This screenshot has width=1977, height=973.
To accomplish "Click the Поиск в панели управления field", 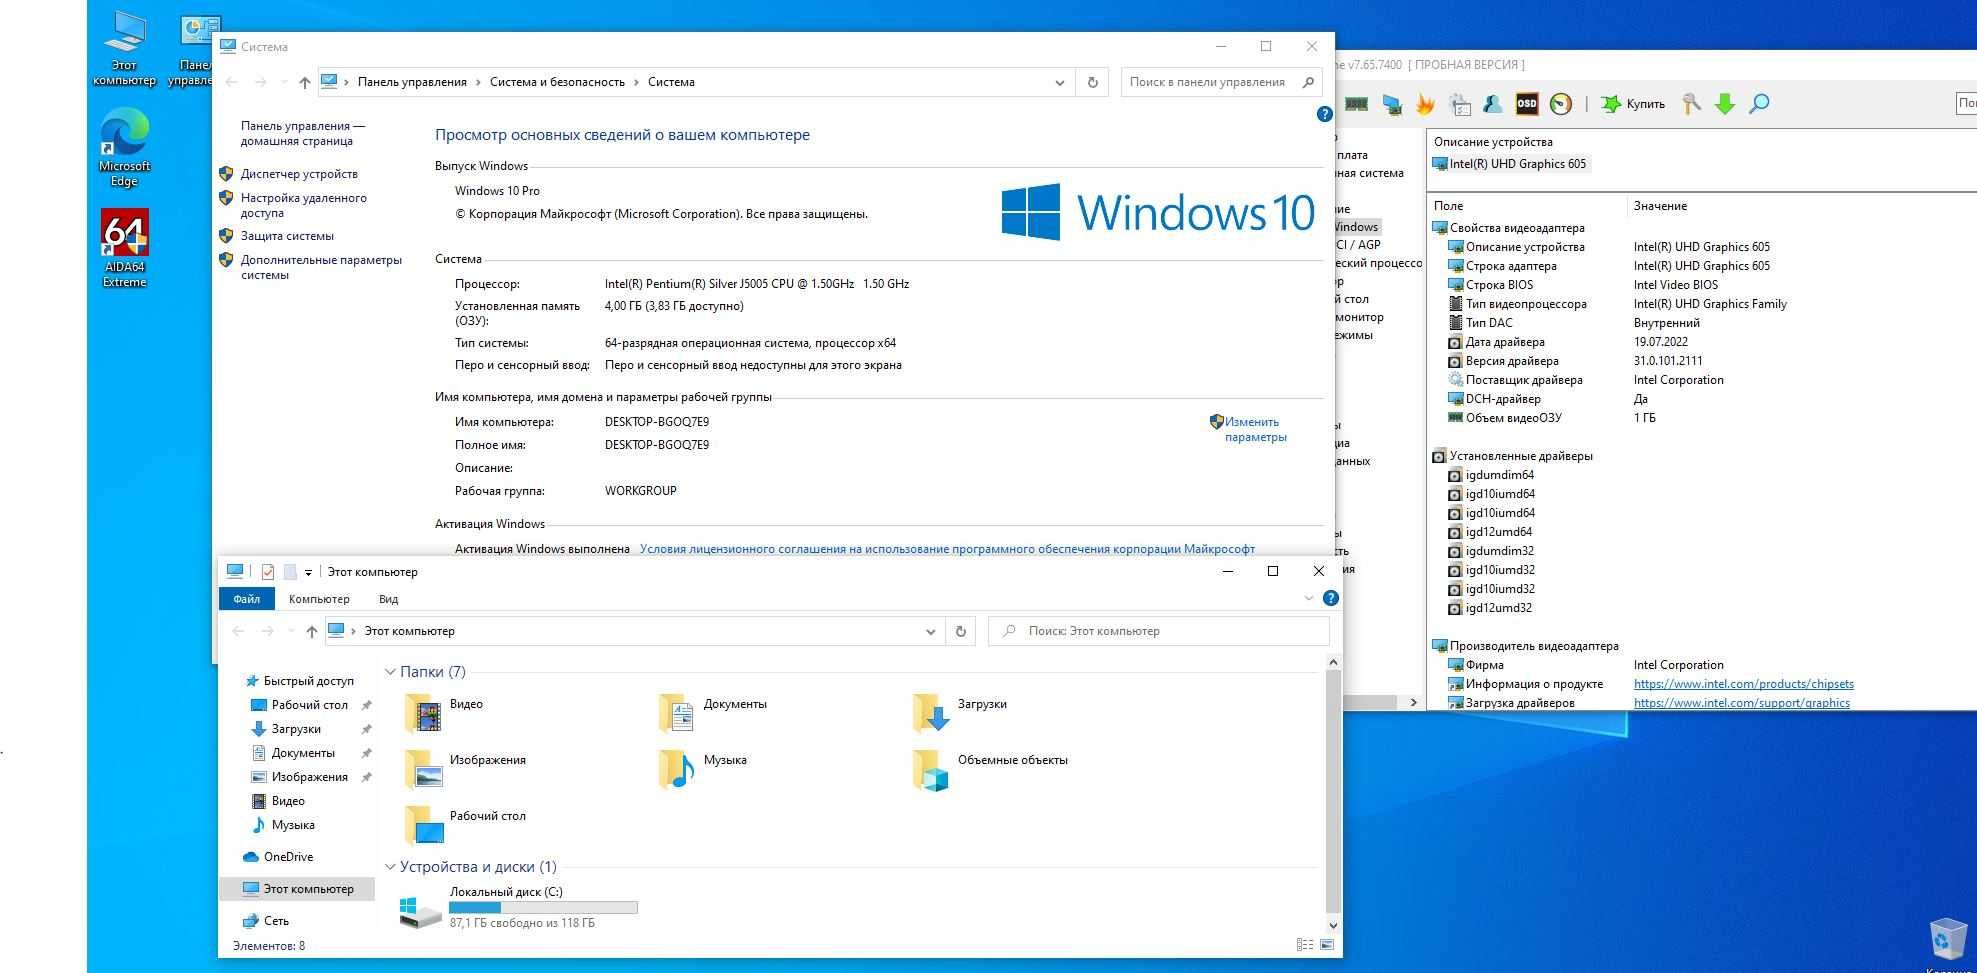I will tap(1220, 82).
